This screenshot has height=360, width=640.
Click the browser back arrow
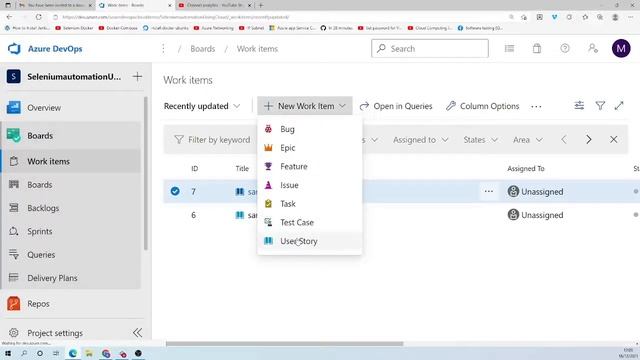tap(9, 17)
